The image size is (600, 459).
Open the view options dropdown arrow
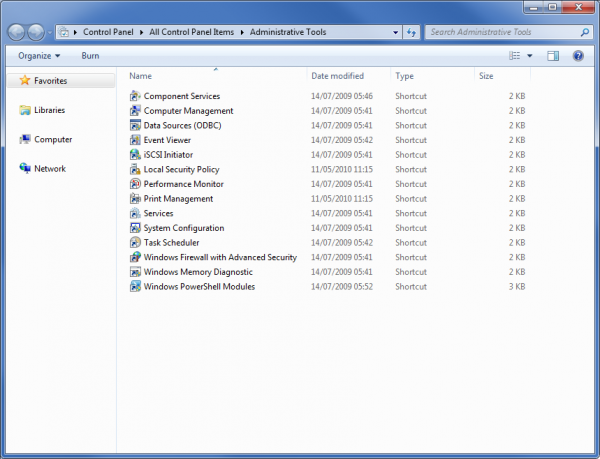point(530,56)
